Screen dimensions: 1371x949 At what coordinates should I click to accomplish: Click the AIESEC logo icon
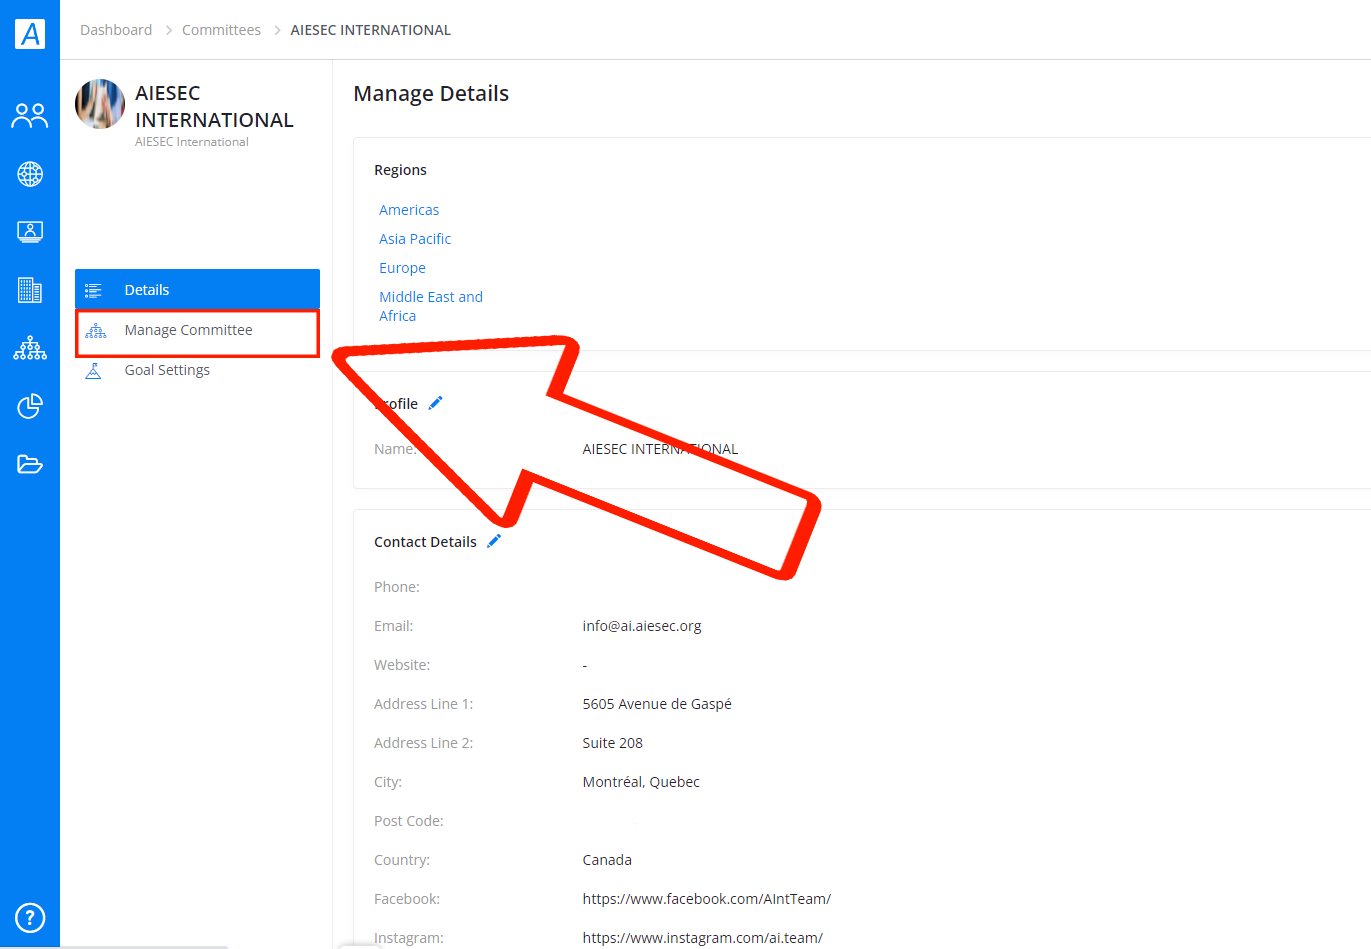coord(30,33)
